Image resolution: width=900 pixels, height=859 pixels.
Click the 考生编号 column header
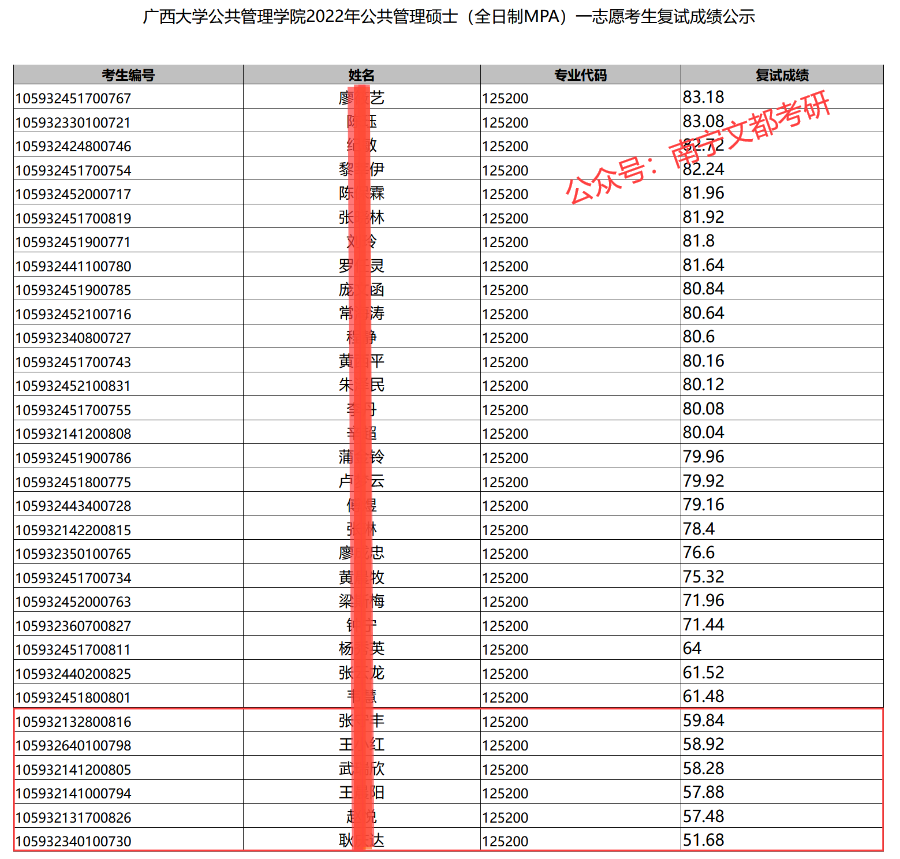coord(127,74)
